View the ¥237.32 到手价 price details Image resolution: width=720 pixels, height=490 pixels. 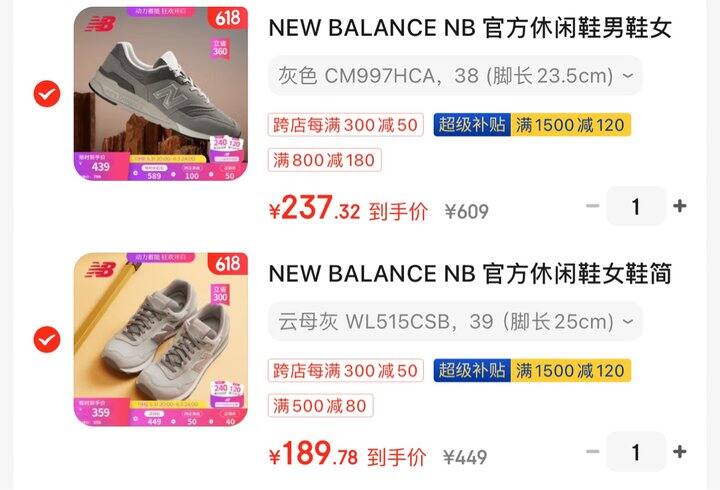tap(349, 208)
